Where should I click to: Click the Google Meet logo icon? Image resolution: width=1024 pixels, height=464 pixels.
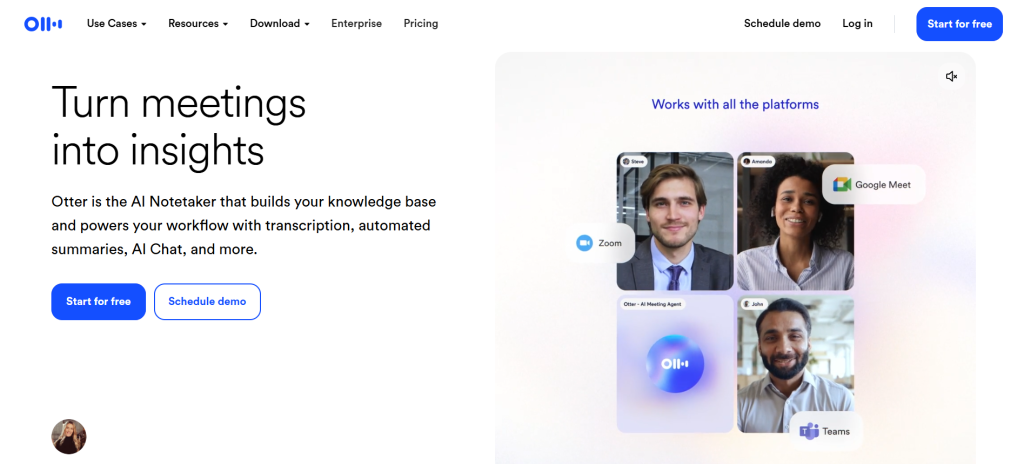[x=842, y=184]
